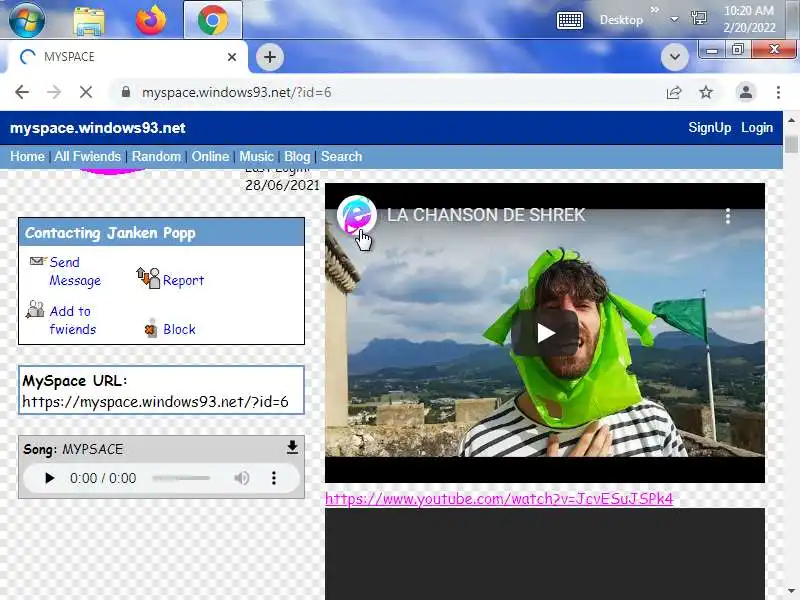Click myspace.windows93.net site title

(97, 128)
